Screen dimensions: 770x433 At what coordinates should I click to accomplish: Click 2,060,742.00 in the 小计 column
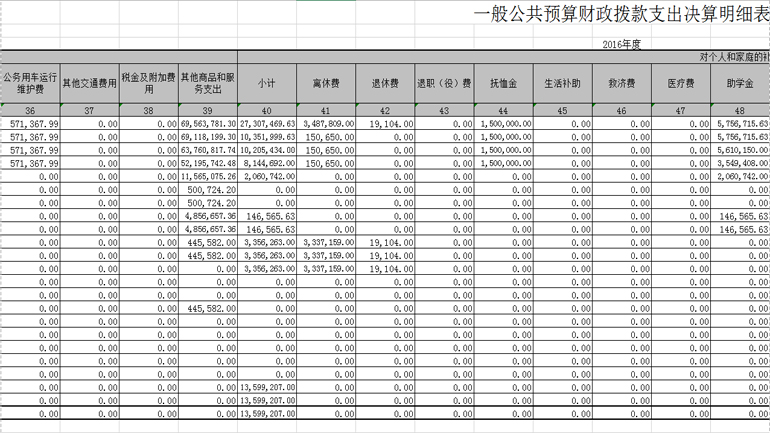[267, 177]
